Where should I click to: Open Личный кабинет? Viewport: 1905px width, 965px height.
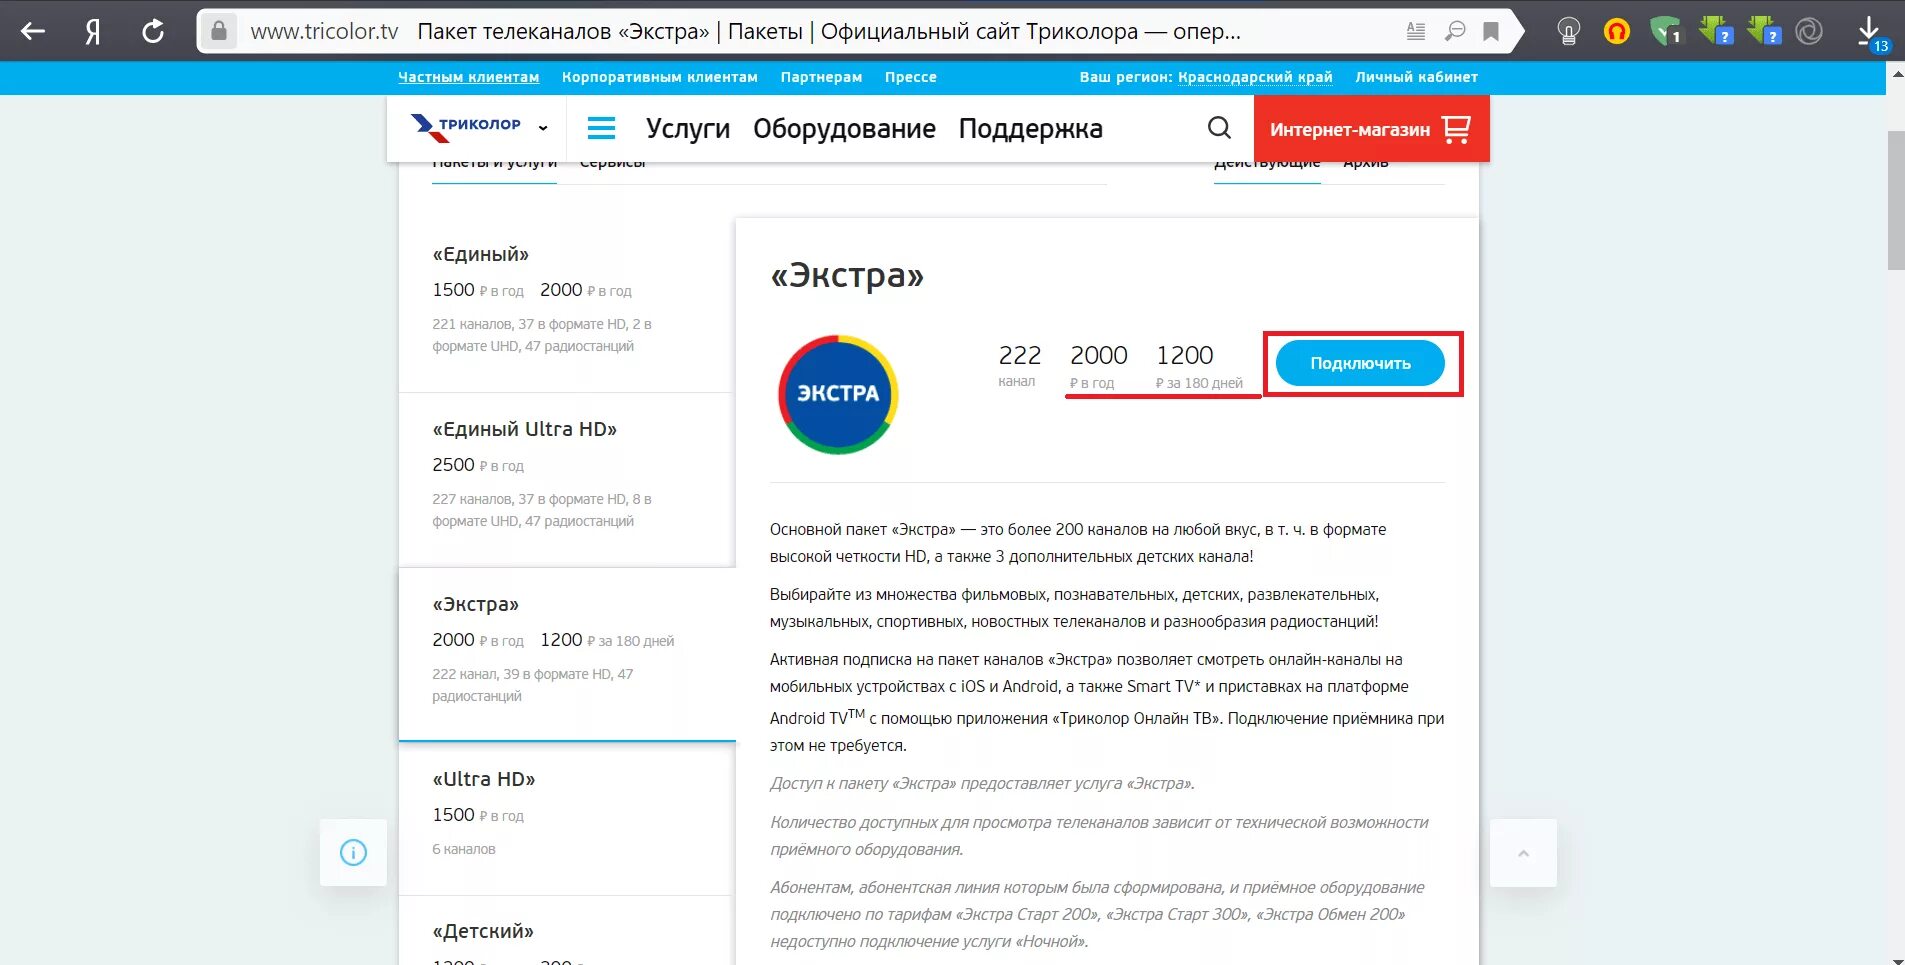(x=1416, y=77)
